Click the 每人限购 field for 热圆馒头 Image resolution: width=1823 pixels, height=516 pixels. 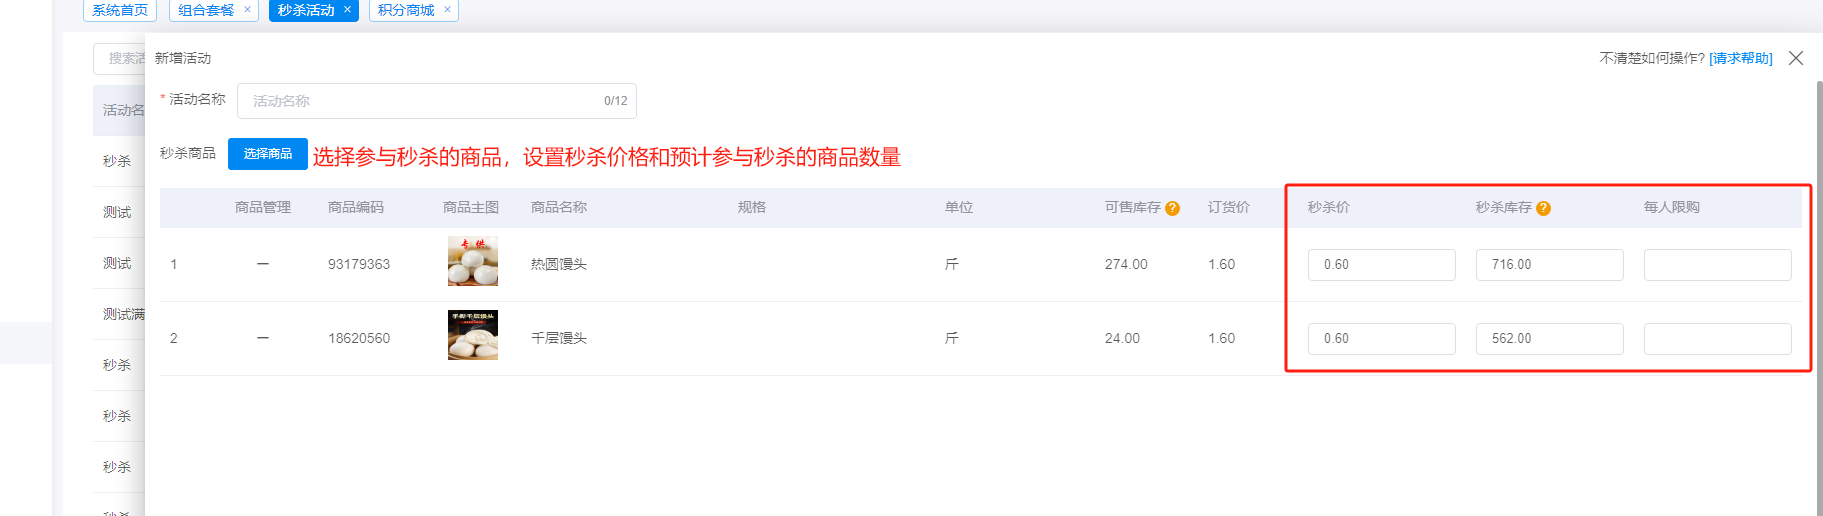[x=1717, y=265]
